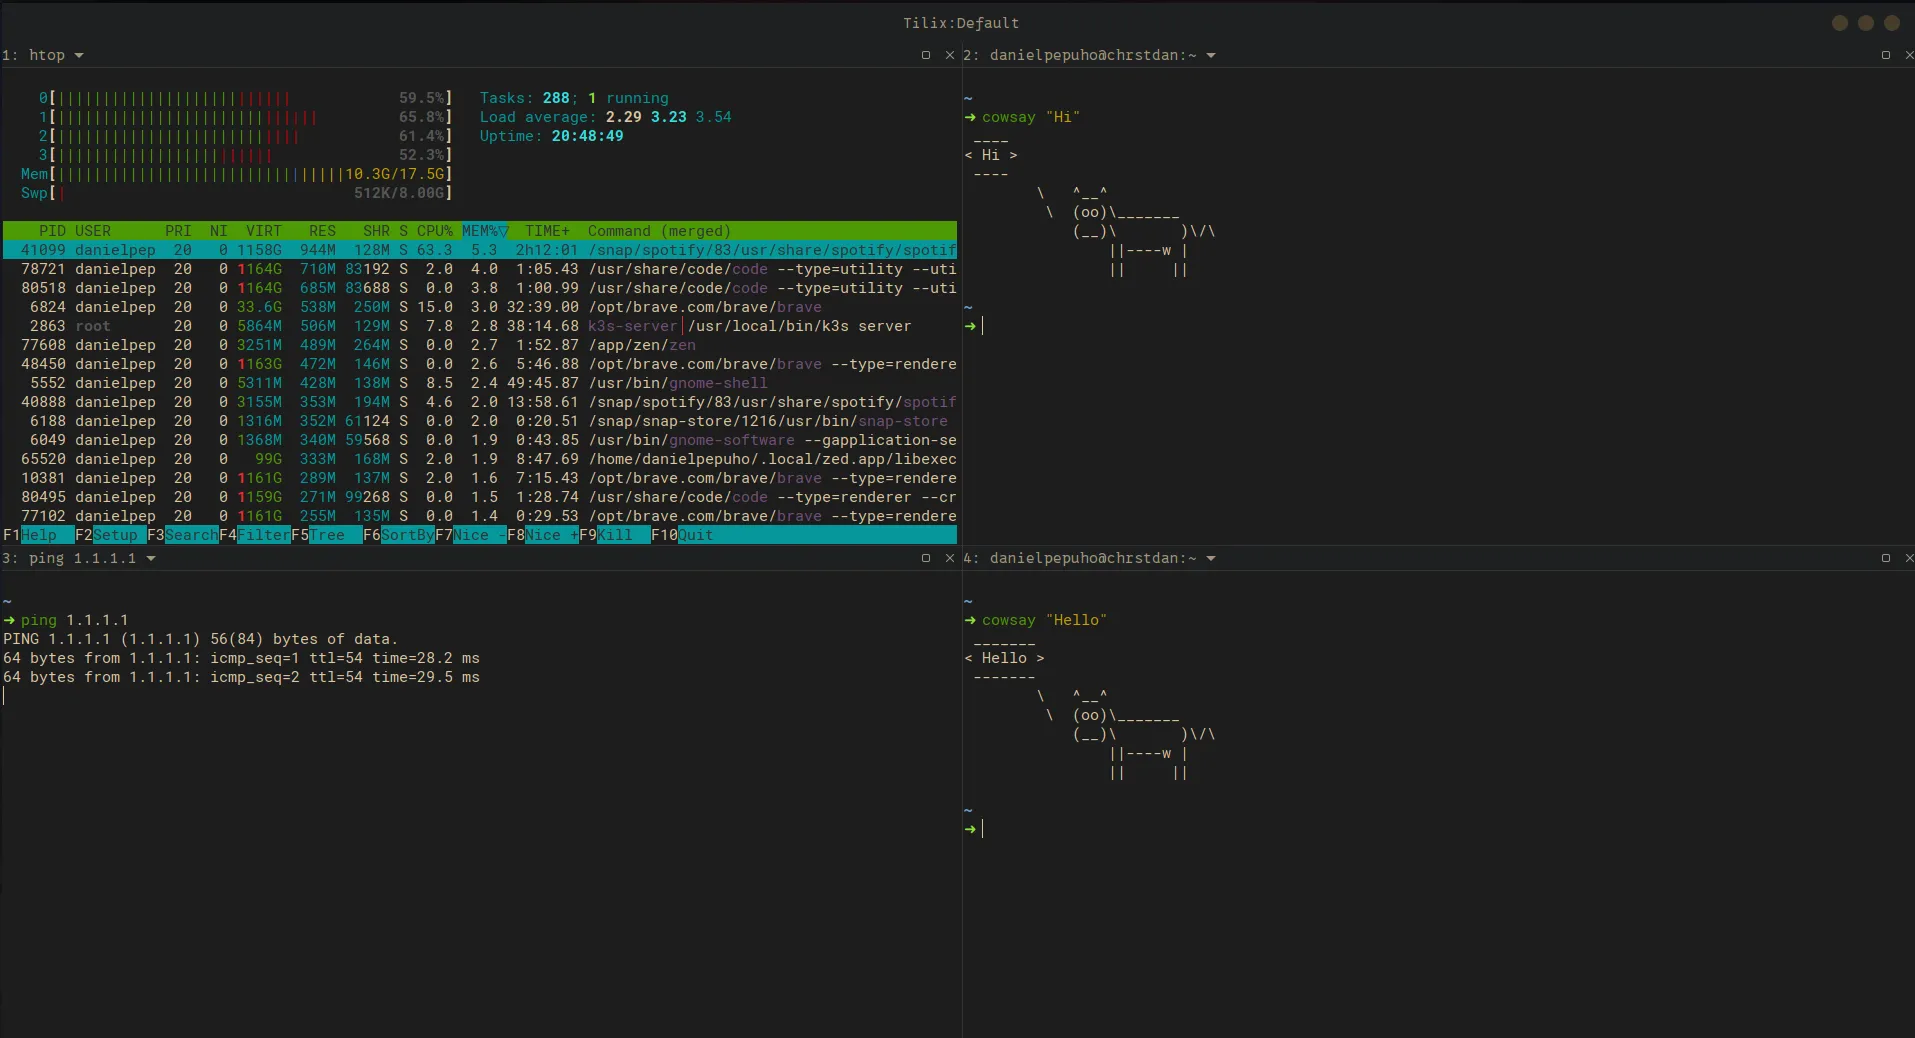Image resolution: width=1915 pixels, height=1038 pixels.
Task: Select process row PID 41099 spotify
Action: click(480, 250)
